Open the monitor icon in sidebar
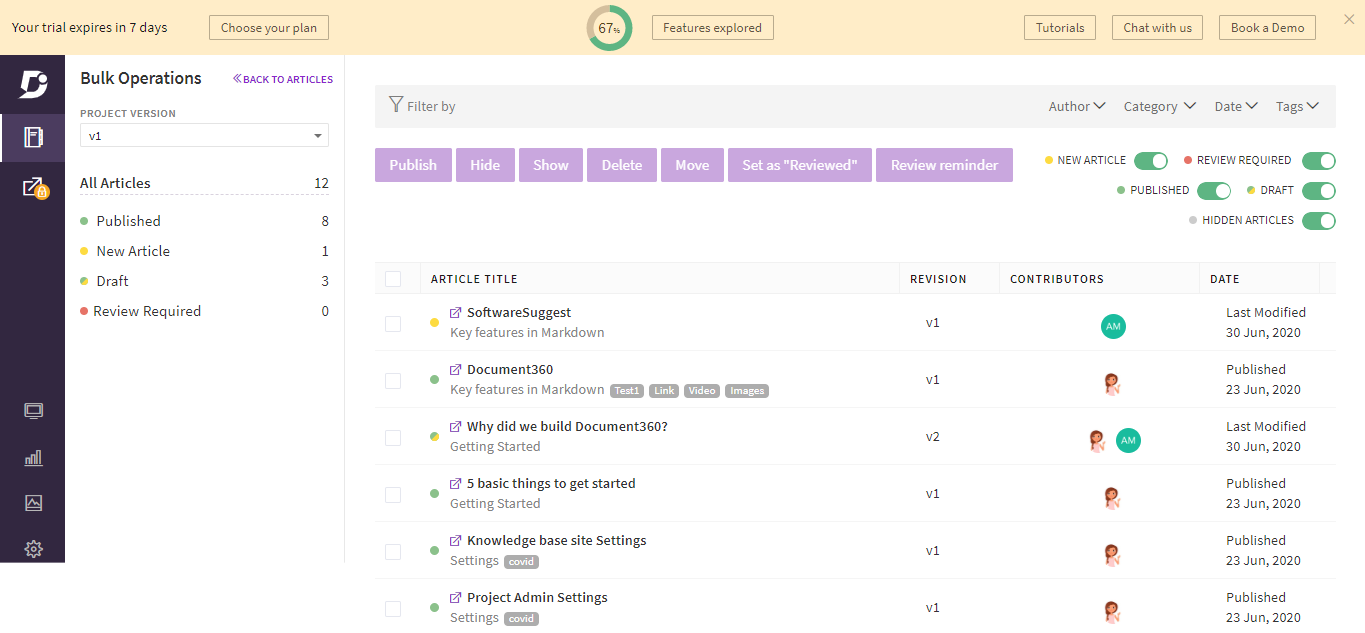The width and height of the screenshot is (1365, 633). pyautogui.click(x=33, y=411)
